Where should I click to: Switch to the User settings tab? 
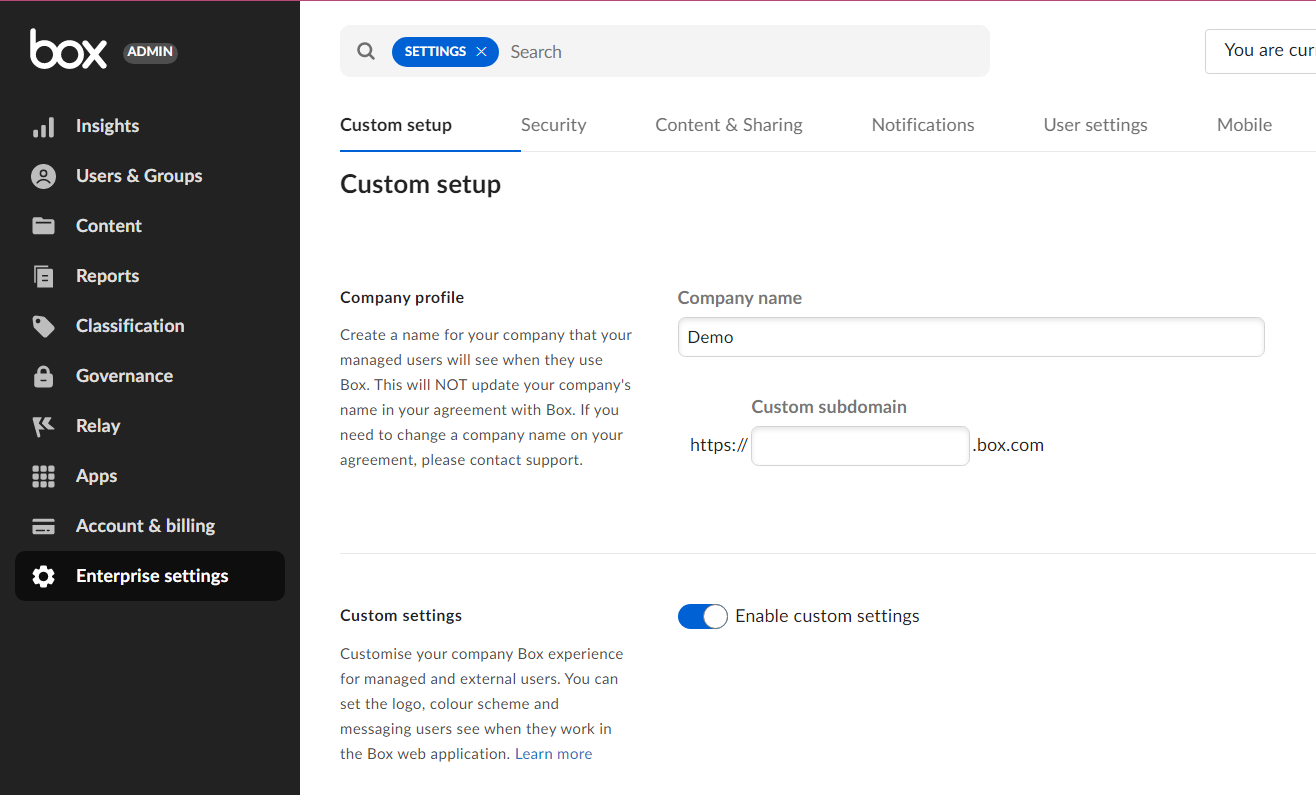pyautogui.click(x=1096, y=125)
